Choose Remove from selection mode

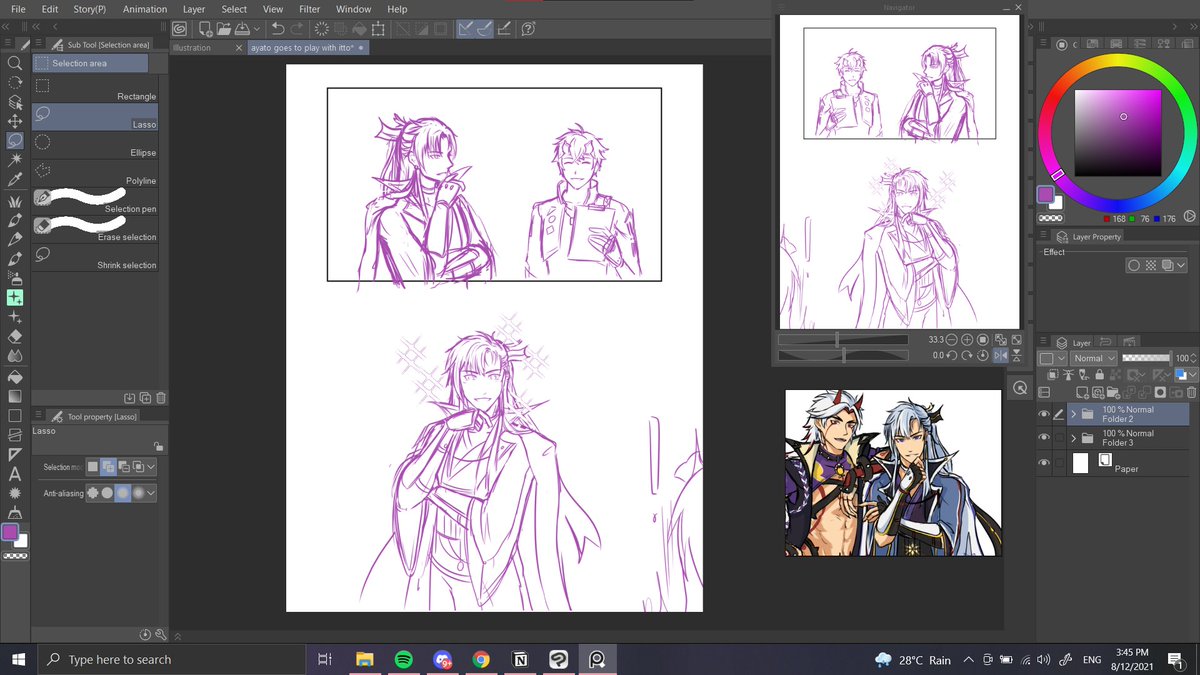click(123, 467)
